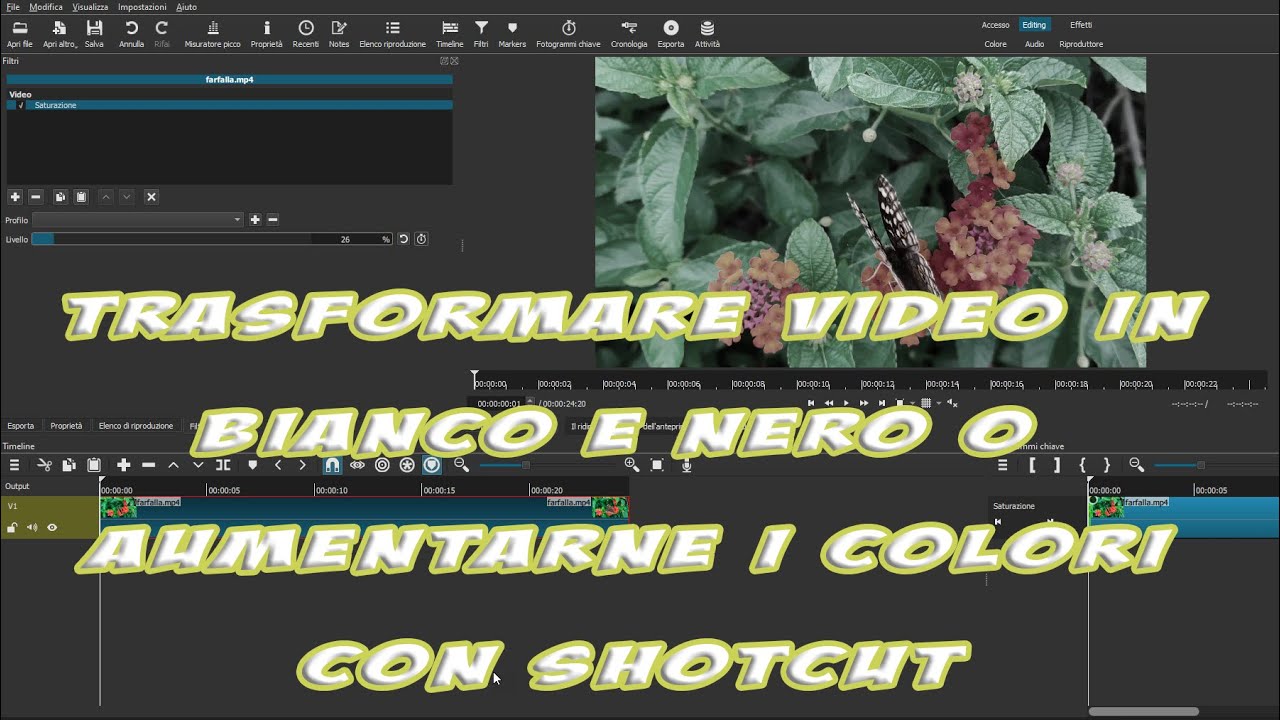Click the Apri altro toolbar icon
1280x720 pixels.
click(x=60, y=34)
